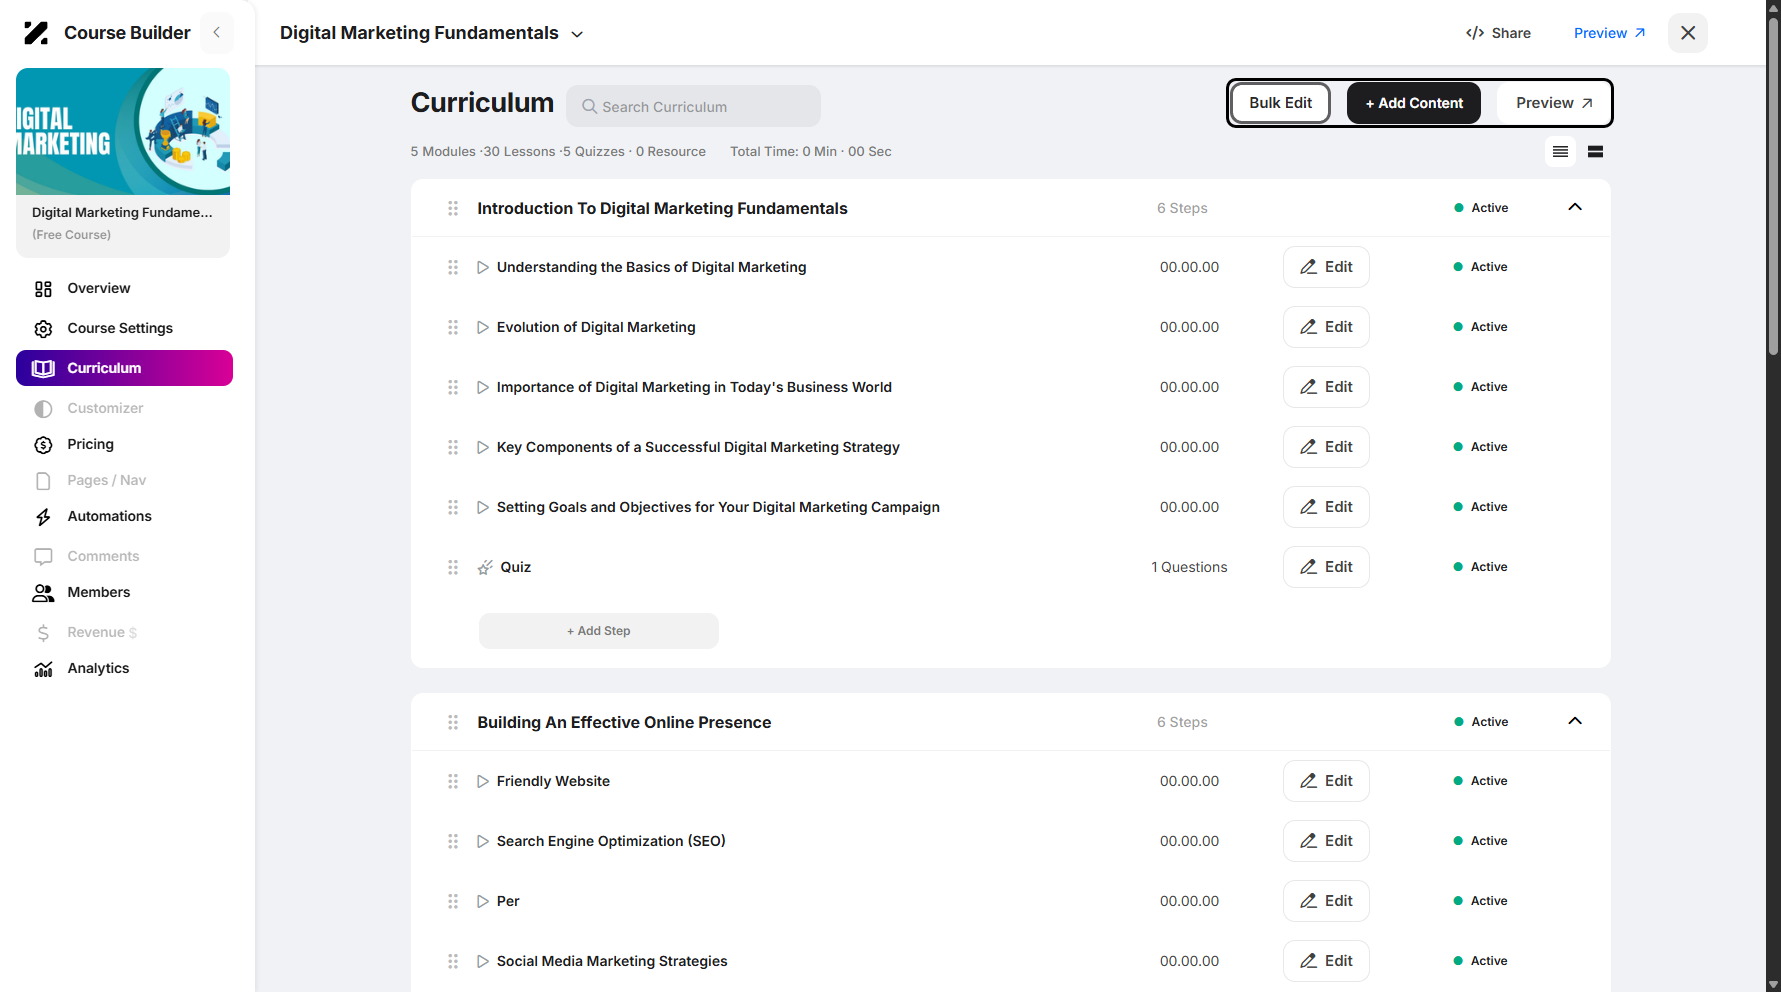Click drag handle for Understanding the Basics lesson

pos(453,267)
